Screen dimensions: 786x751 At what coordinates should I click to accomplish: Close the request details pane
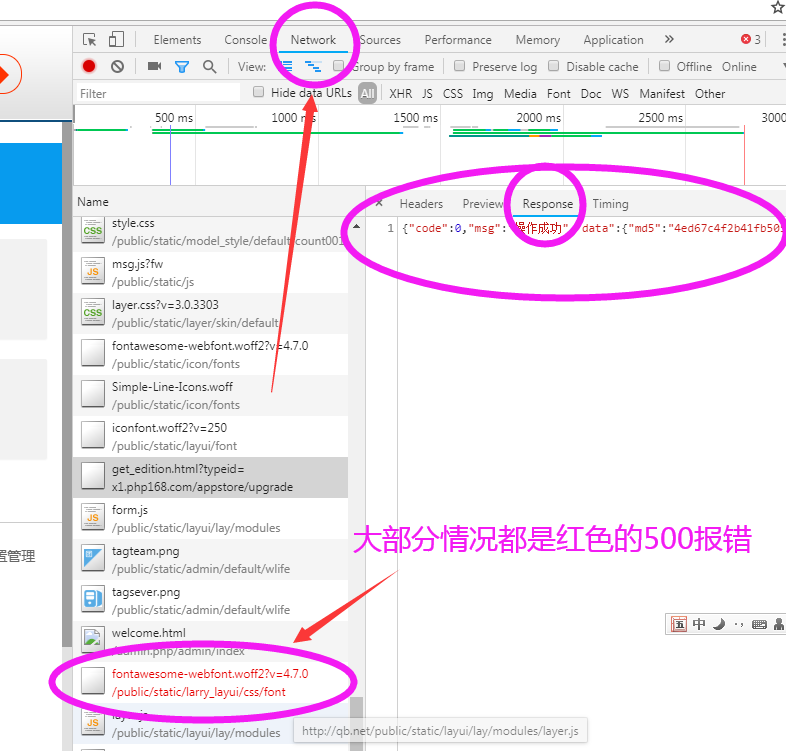pyautogui.click(x=379, y=203)
